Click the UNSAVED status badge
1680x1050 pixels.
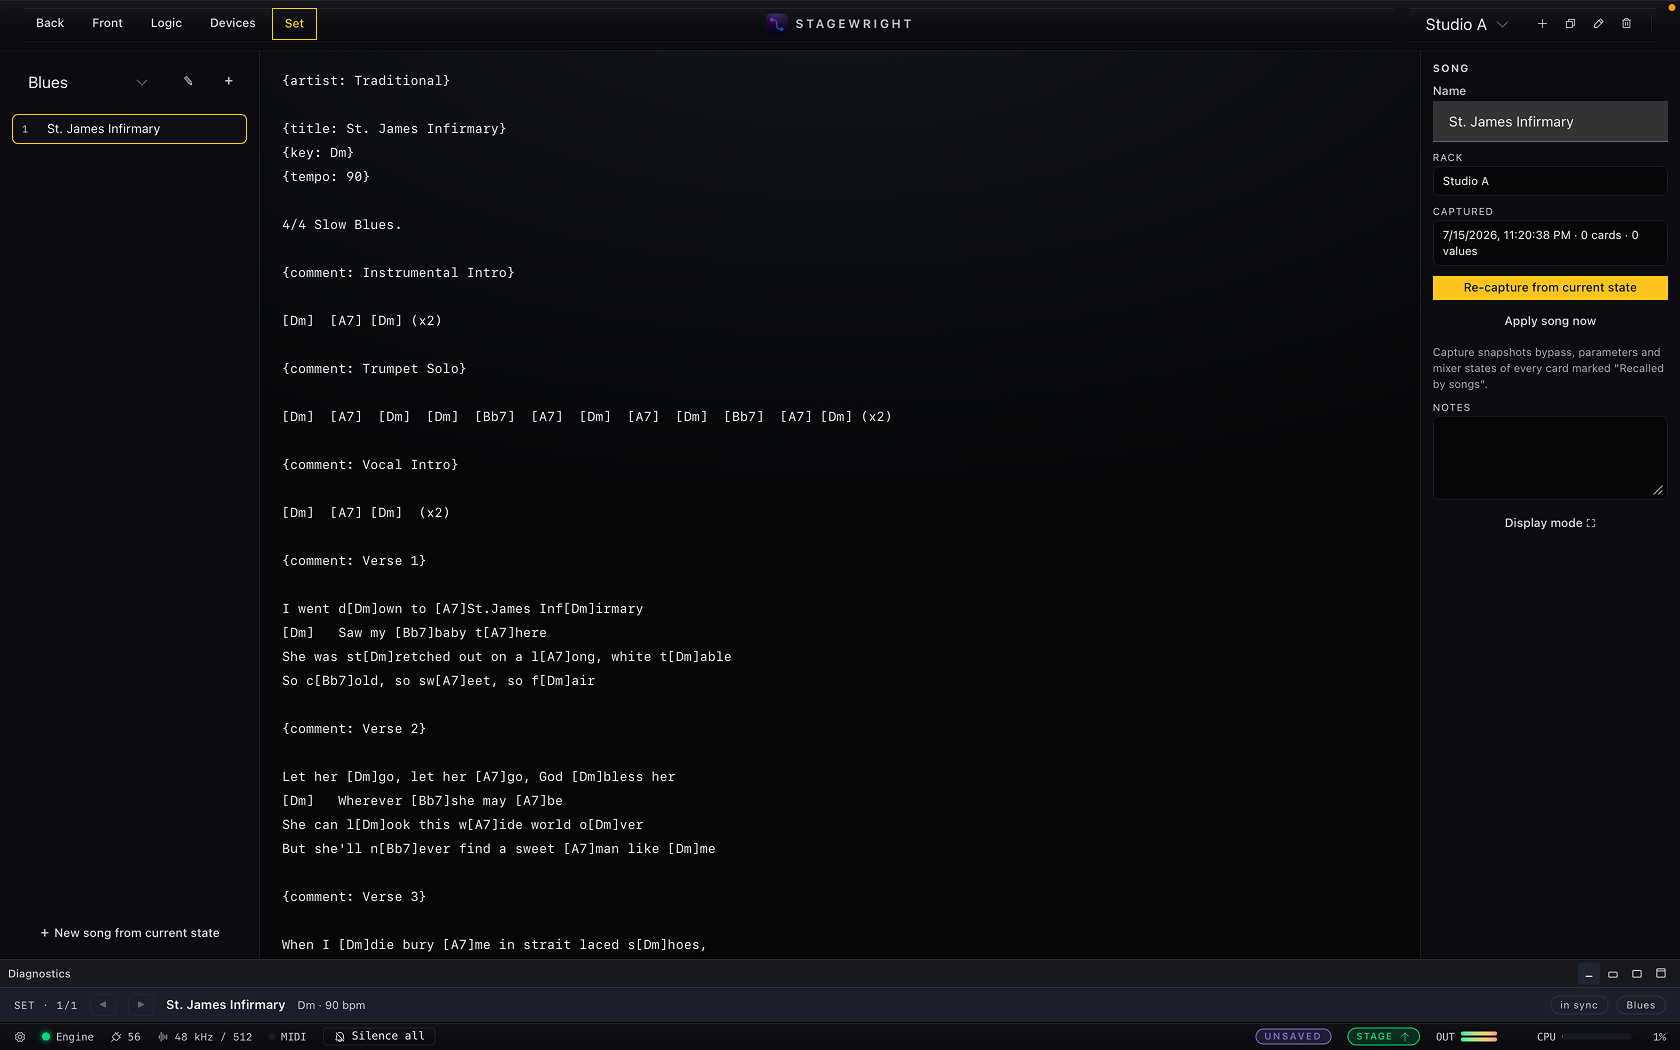tap(1293, 1037)
